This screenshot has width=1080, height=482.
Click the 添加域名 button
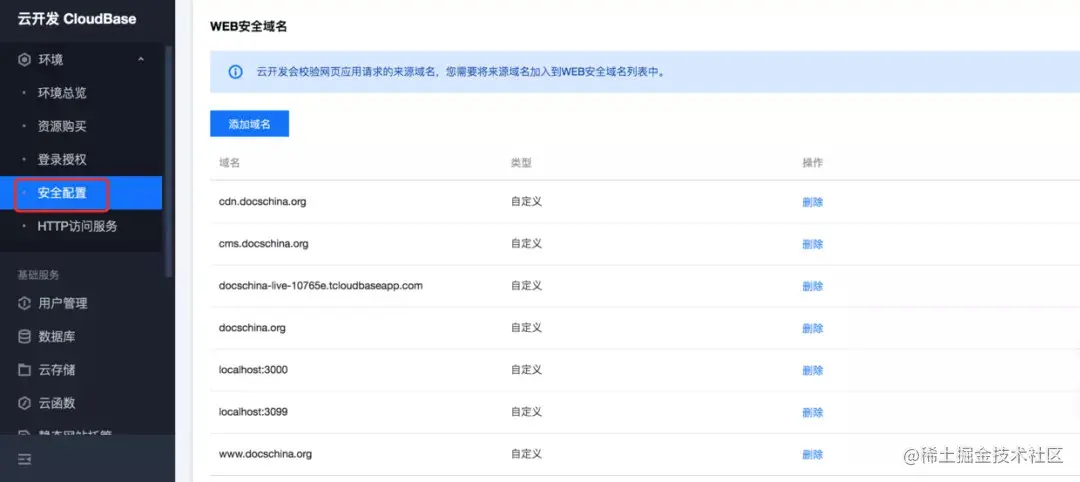249,124
